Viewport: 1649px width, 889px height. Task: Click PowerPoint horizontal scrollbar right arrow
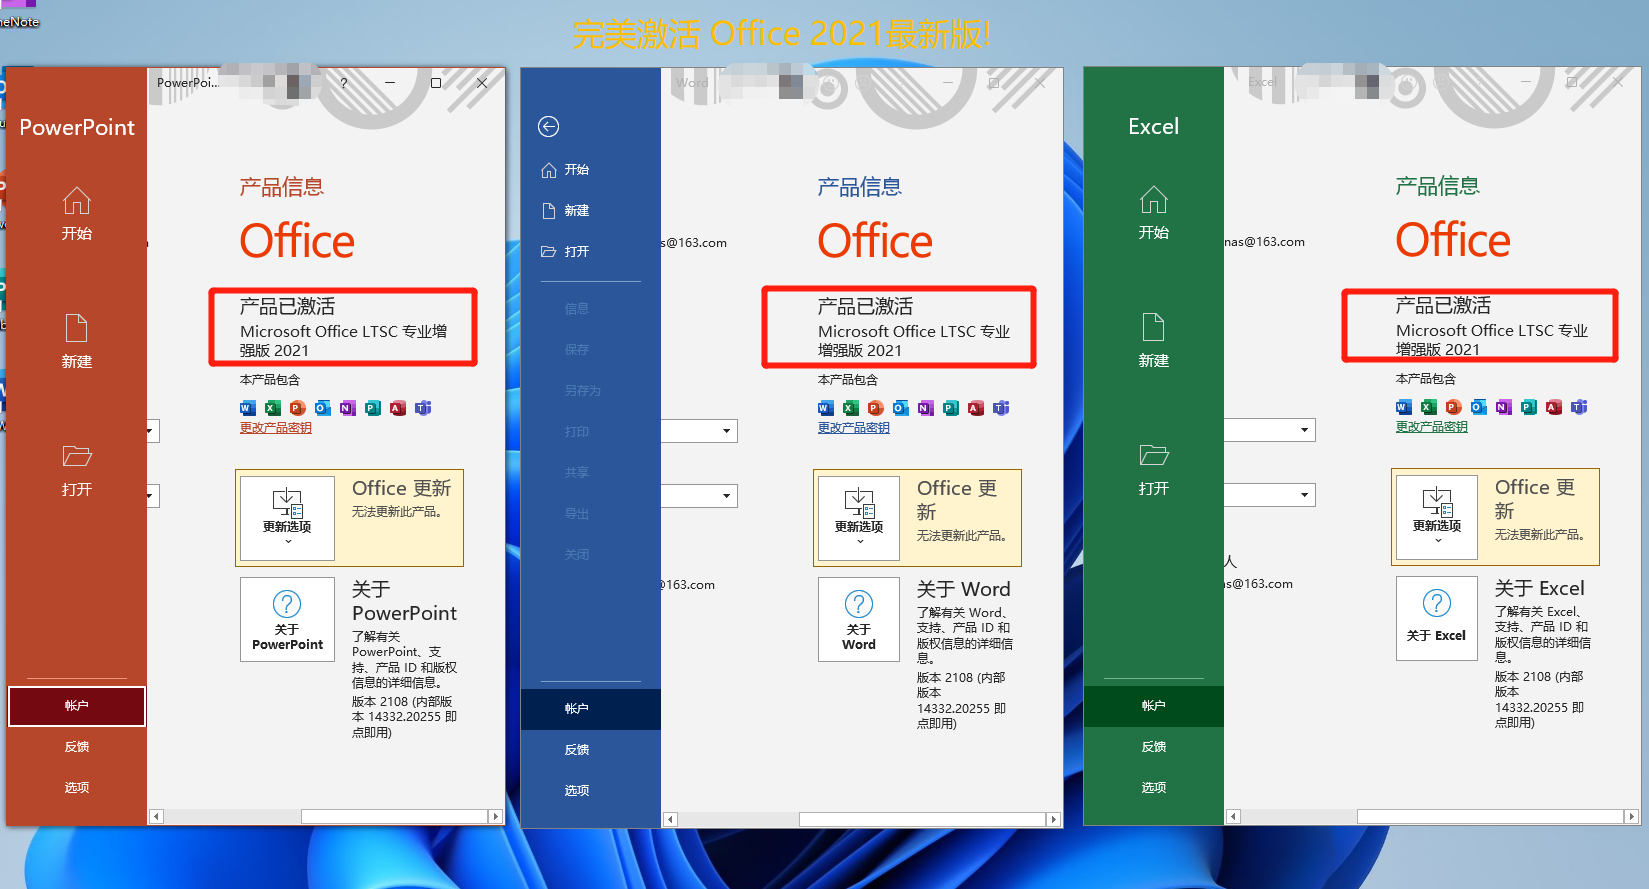click(x=495, y=817)
